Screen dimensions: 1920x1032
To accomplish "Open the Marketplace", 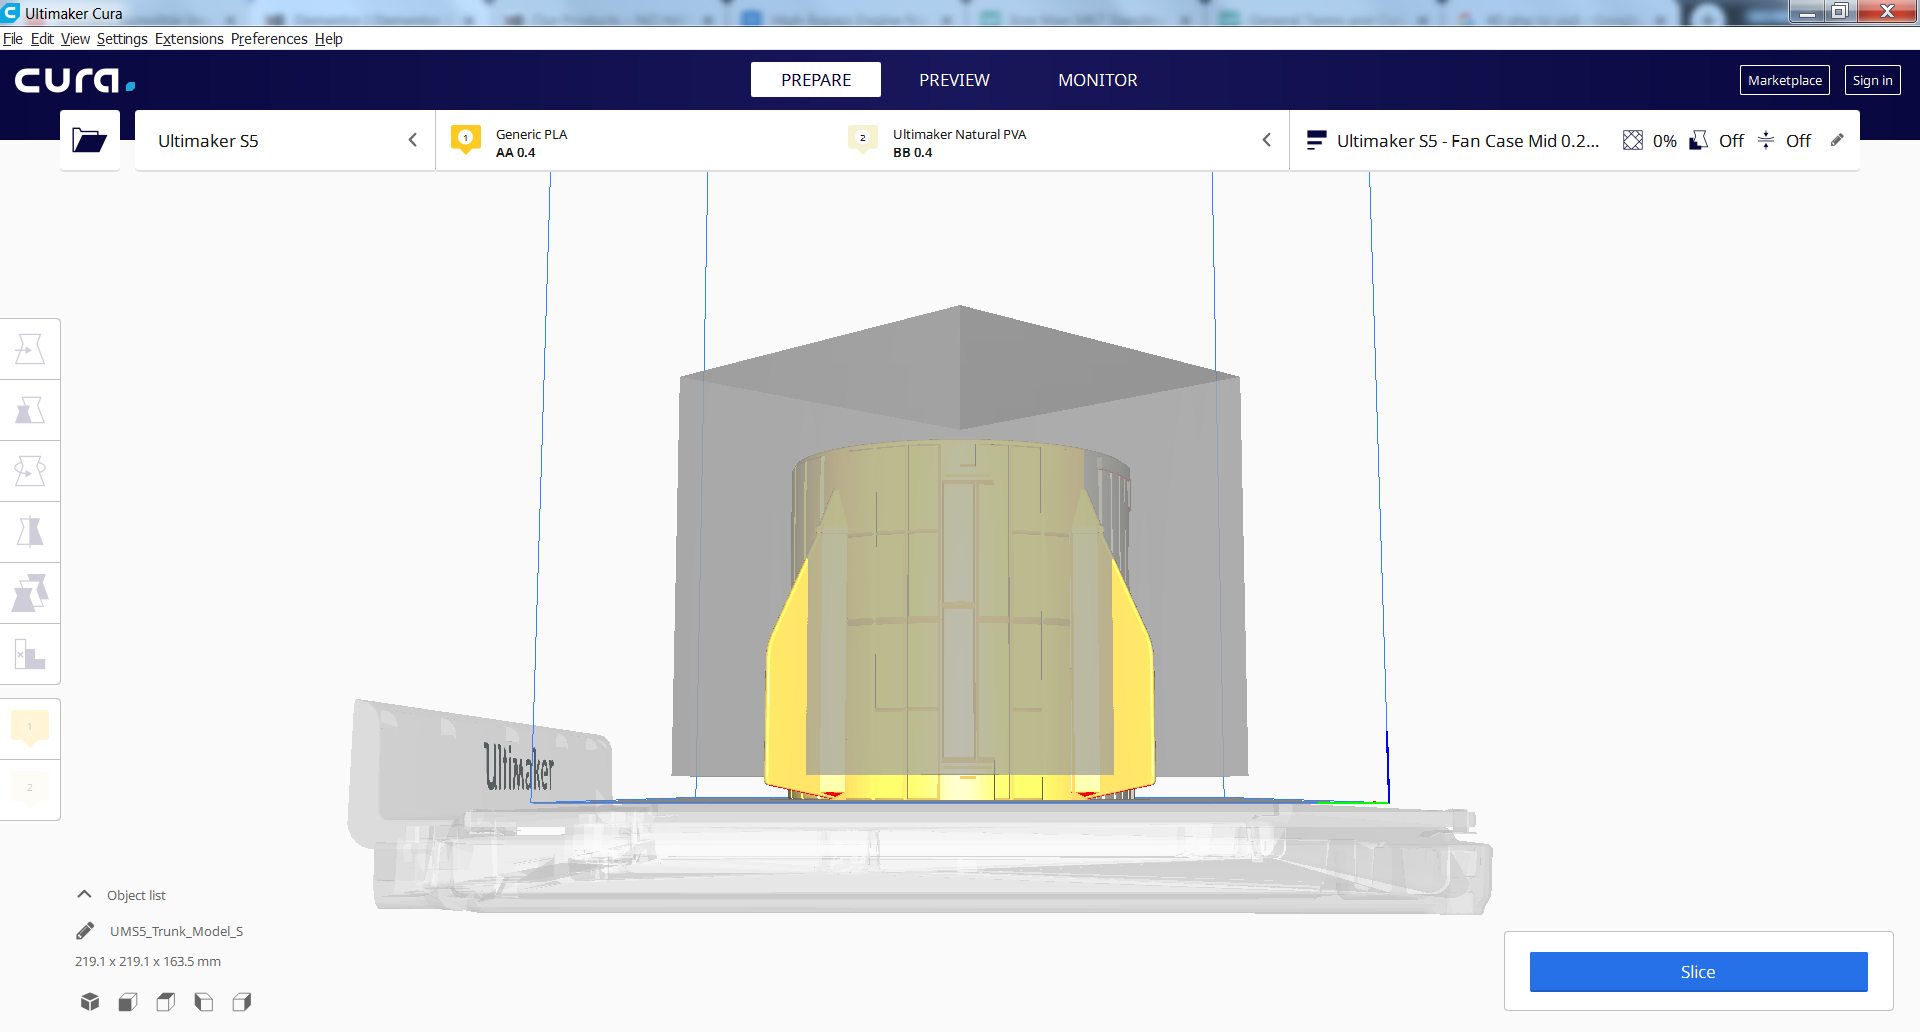I will tap(1784, 80).
